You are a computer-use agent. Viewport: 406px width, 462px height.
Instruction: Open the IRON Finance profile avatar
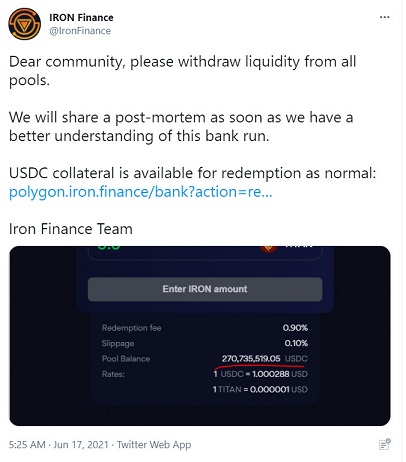click(24, 24)
